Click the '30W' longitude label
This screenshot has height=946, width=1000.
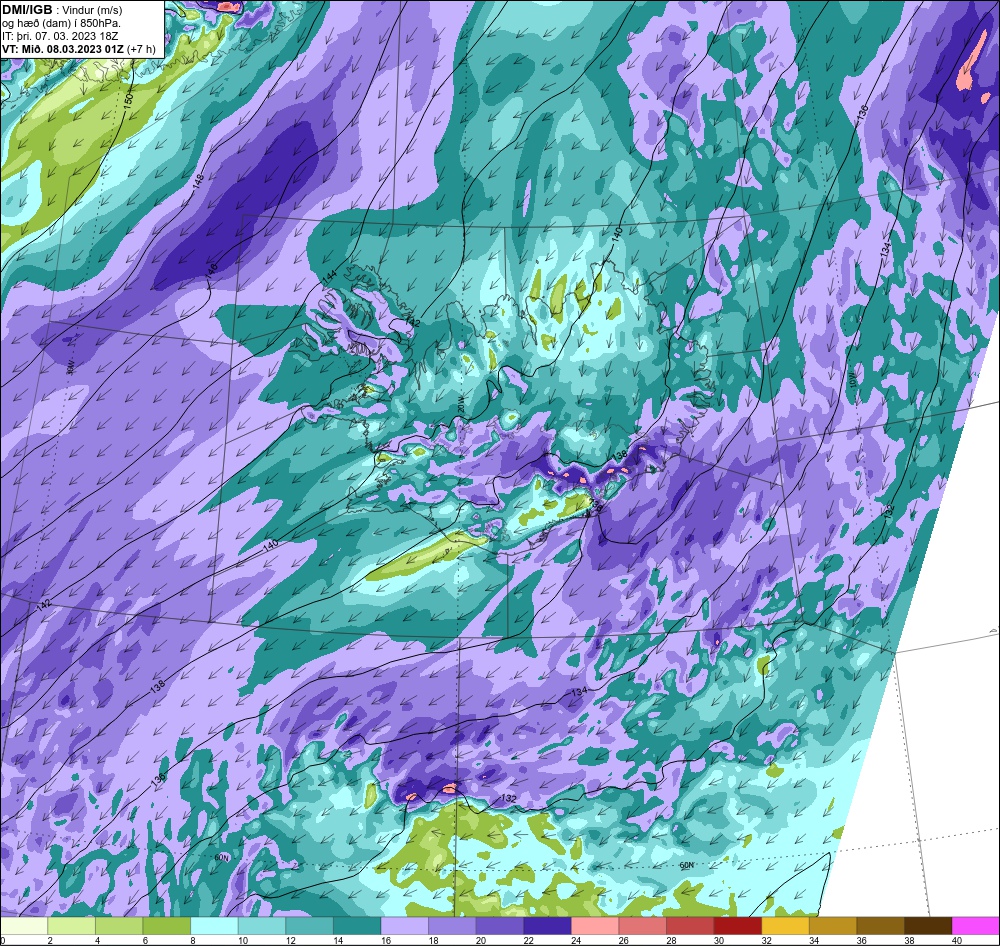70,367
